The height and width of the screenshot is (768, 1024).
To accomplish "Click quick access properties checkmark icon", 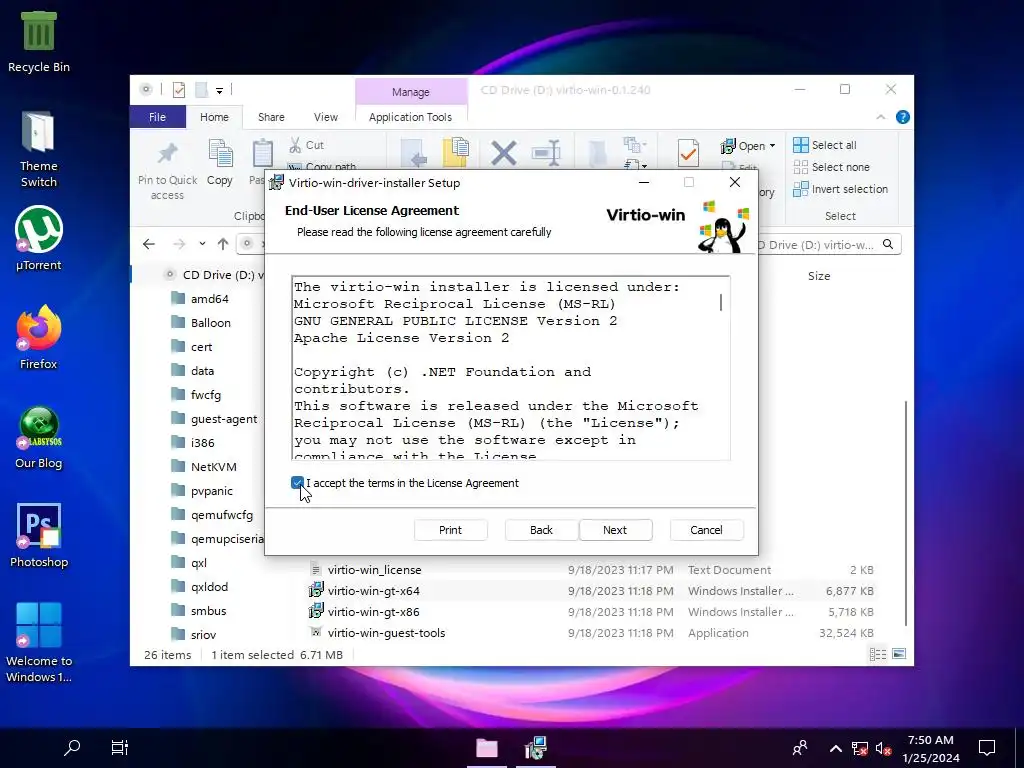I will [x=179, y=89].
